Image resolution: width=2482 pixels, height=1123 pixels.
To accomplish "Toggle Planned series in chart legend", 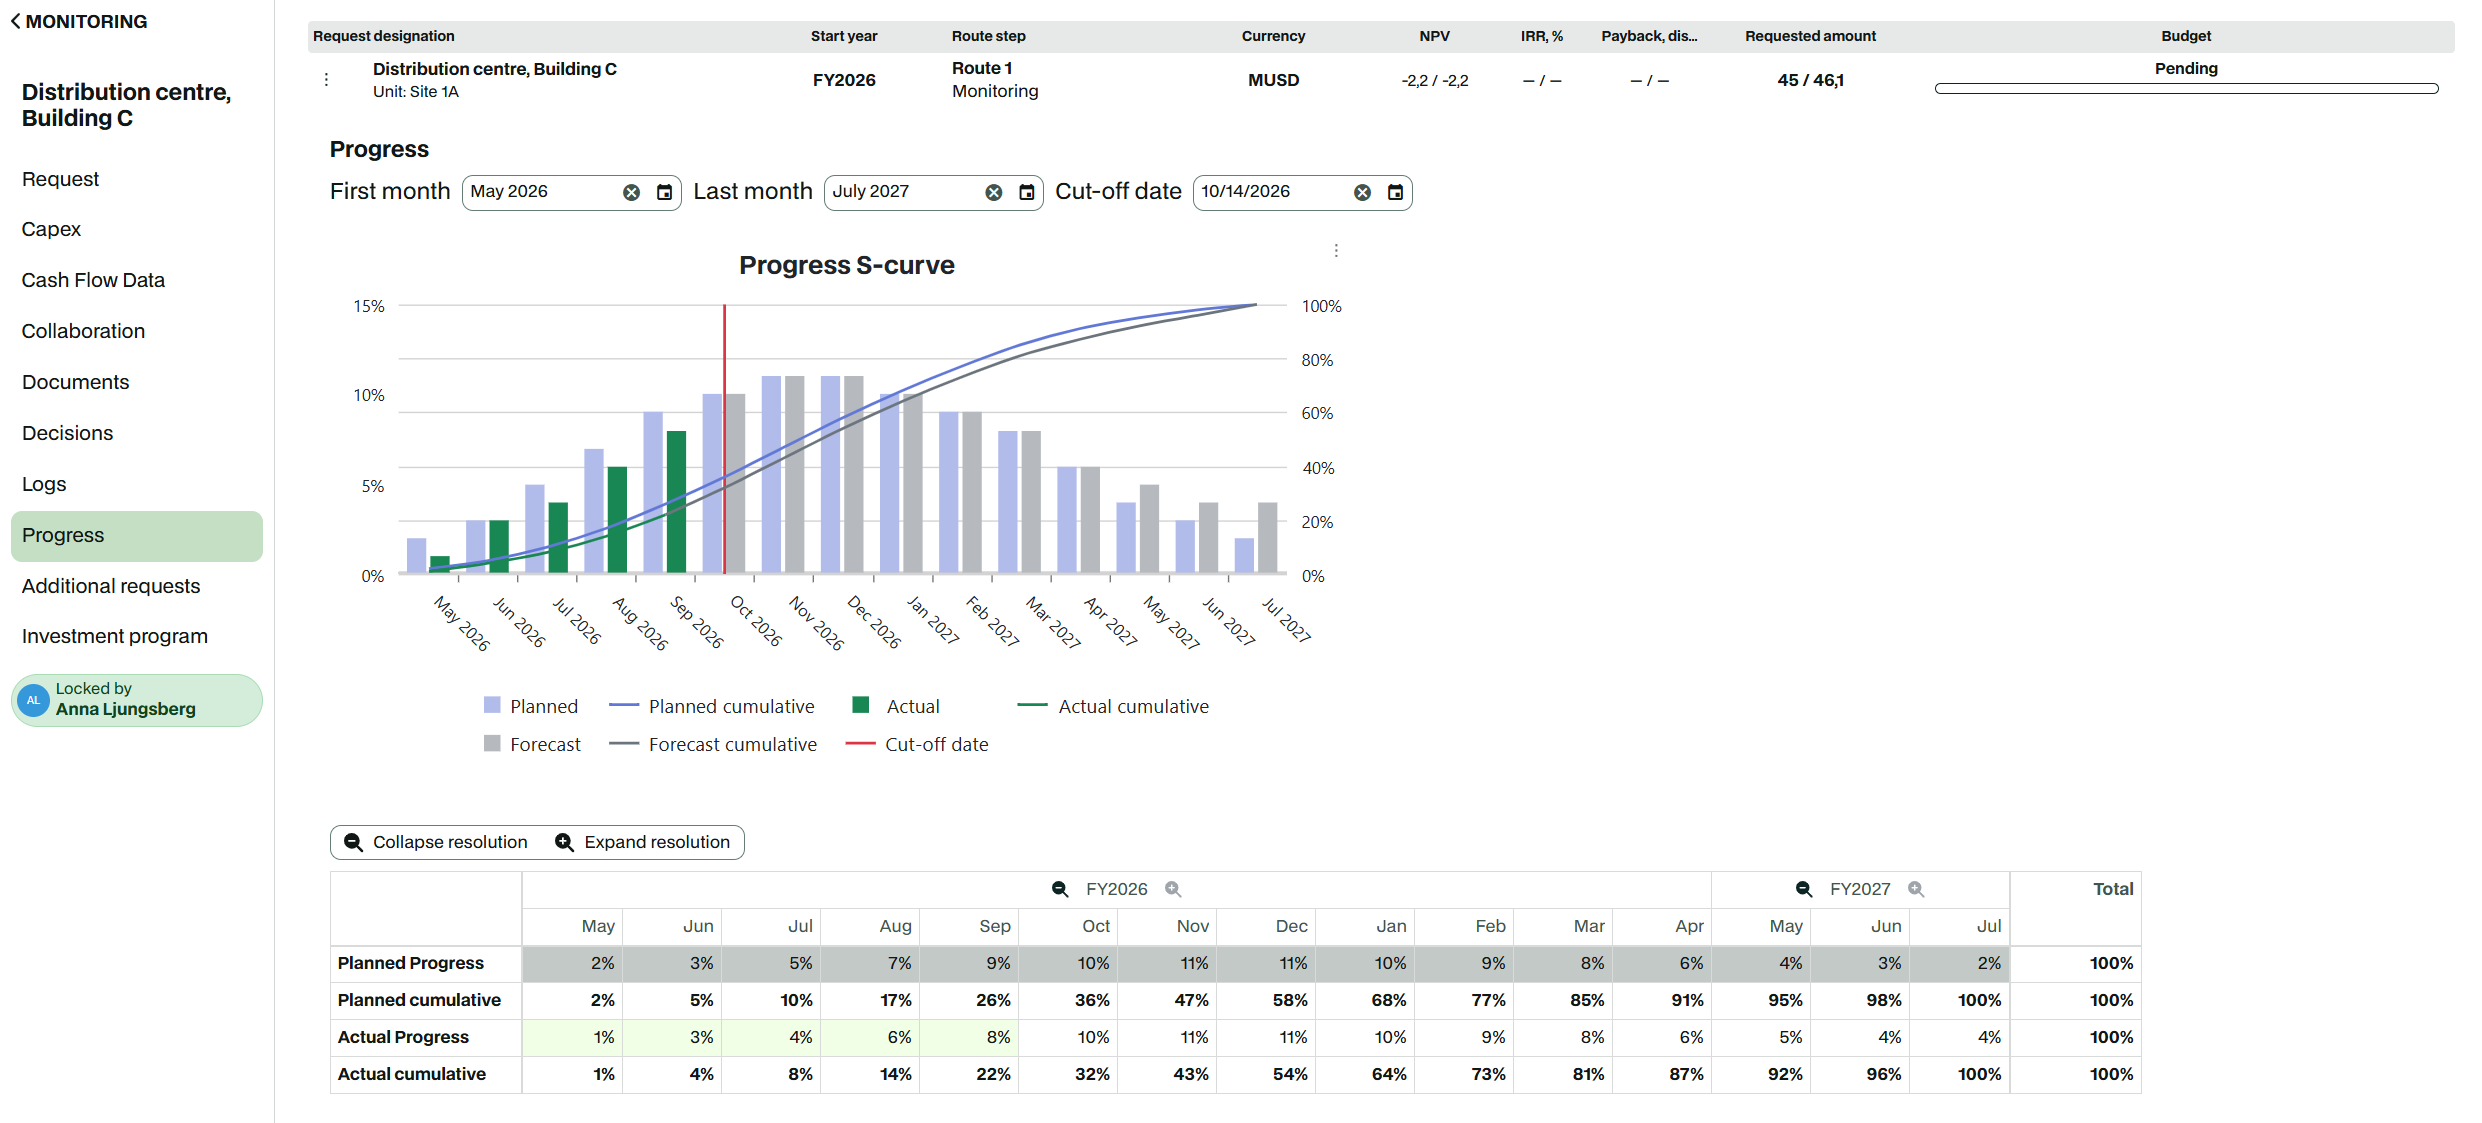I will pyautogui.click(x=531, y=706).
